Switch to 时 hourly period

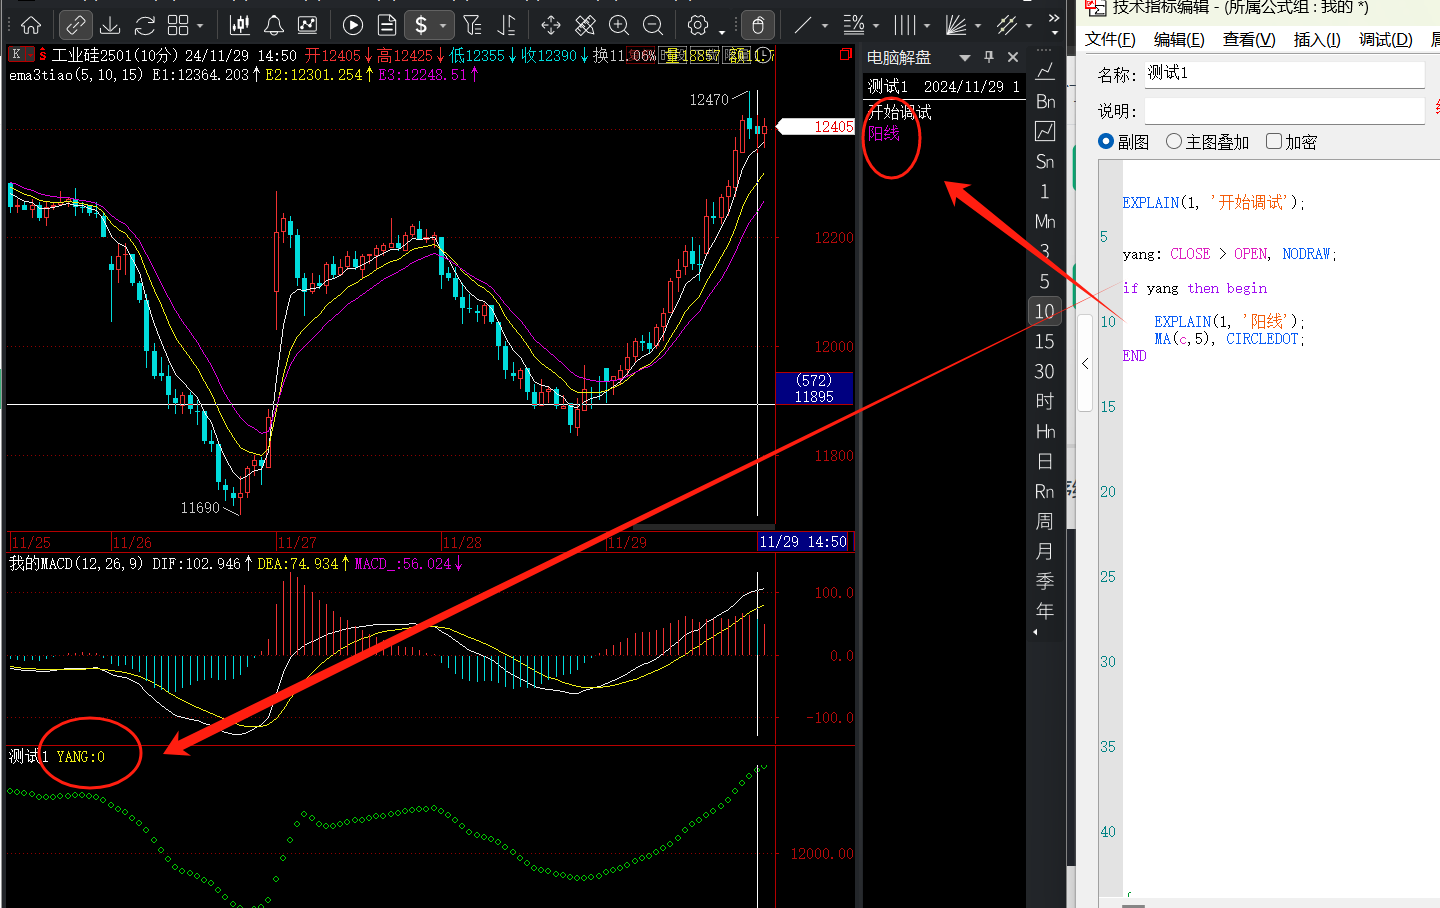[1045, 401]
